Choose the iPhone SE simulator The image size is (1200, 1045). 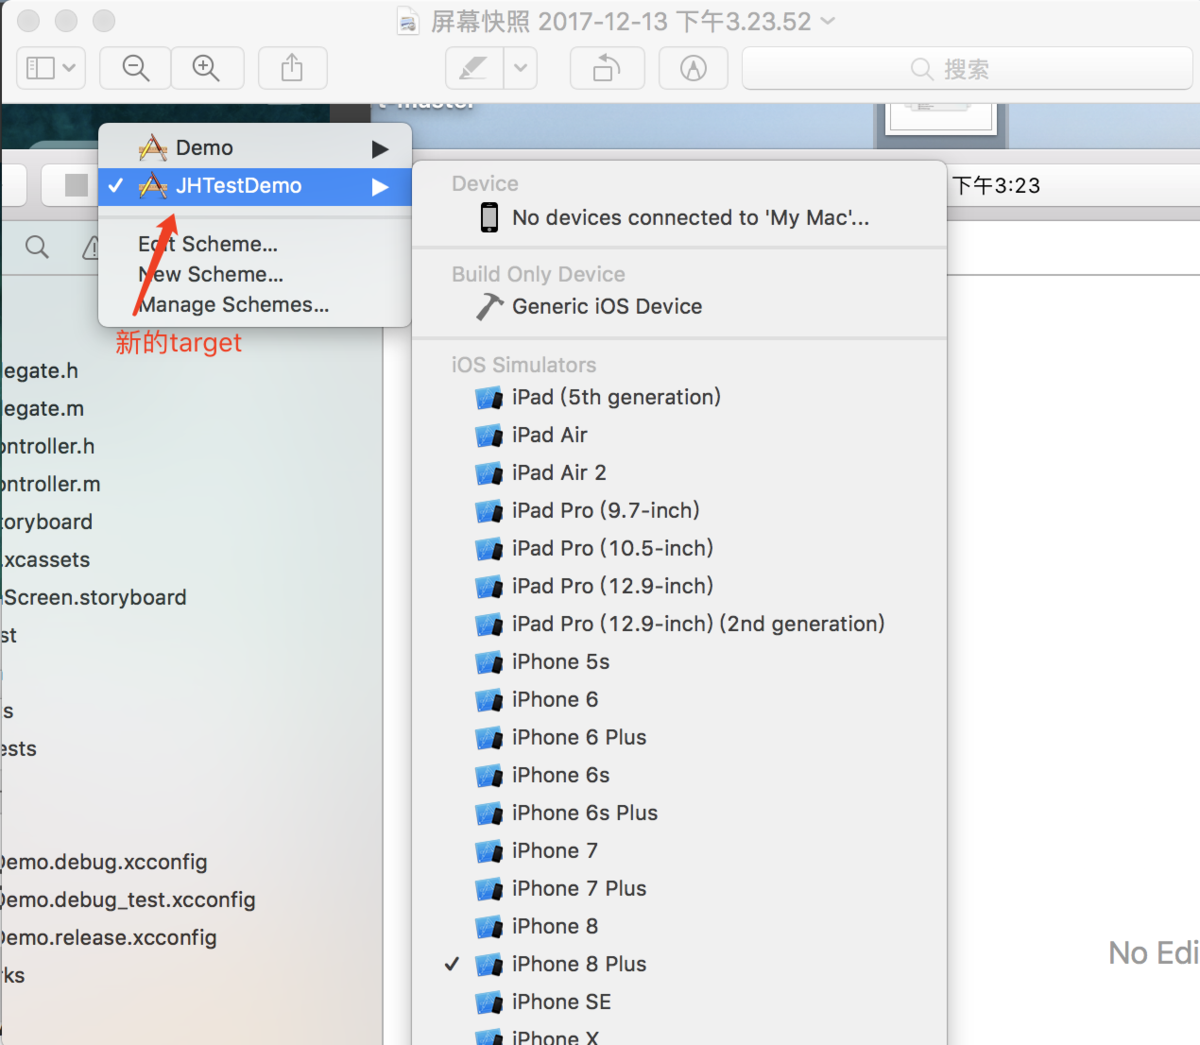point(679,1002)
